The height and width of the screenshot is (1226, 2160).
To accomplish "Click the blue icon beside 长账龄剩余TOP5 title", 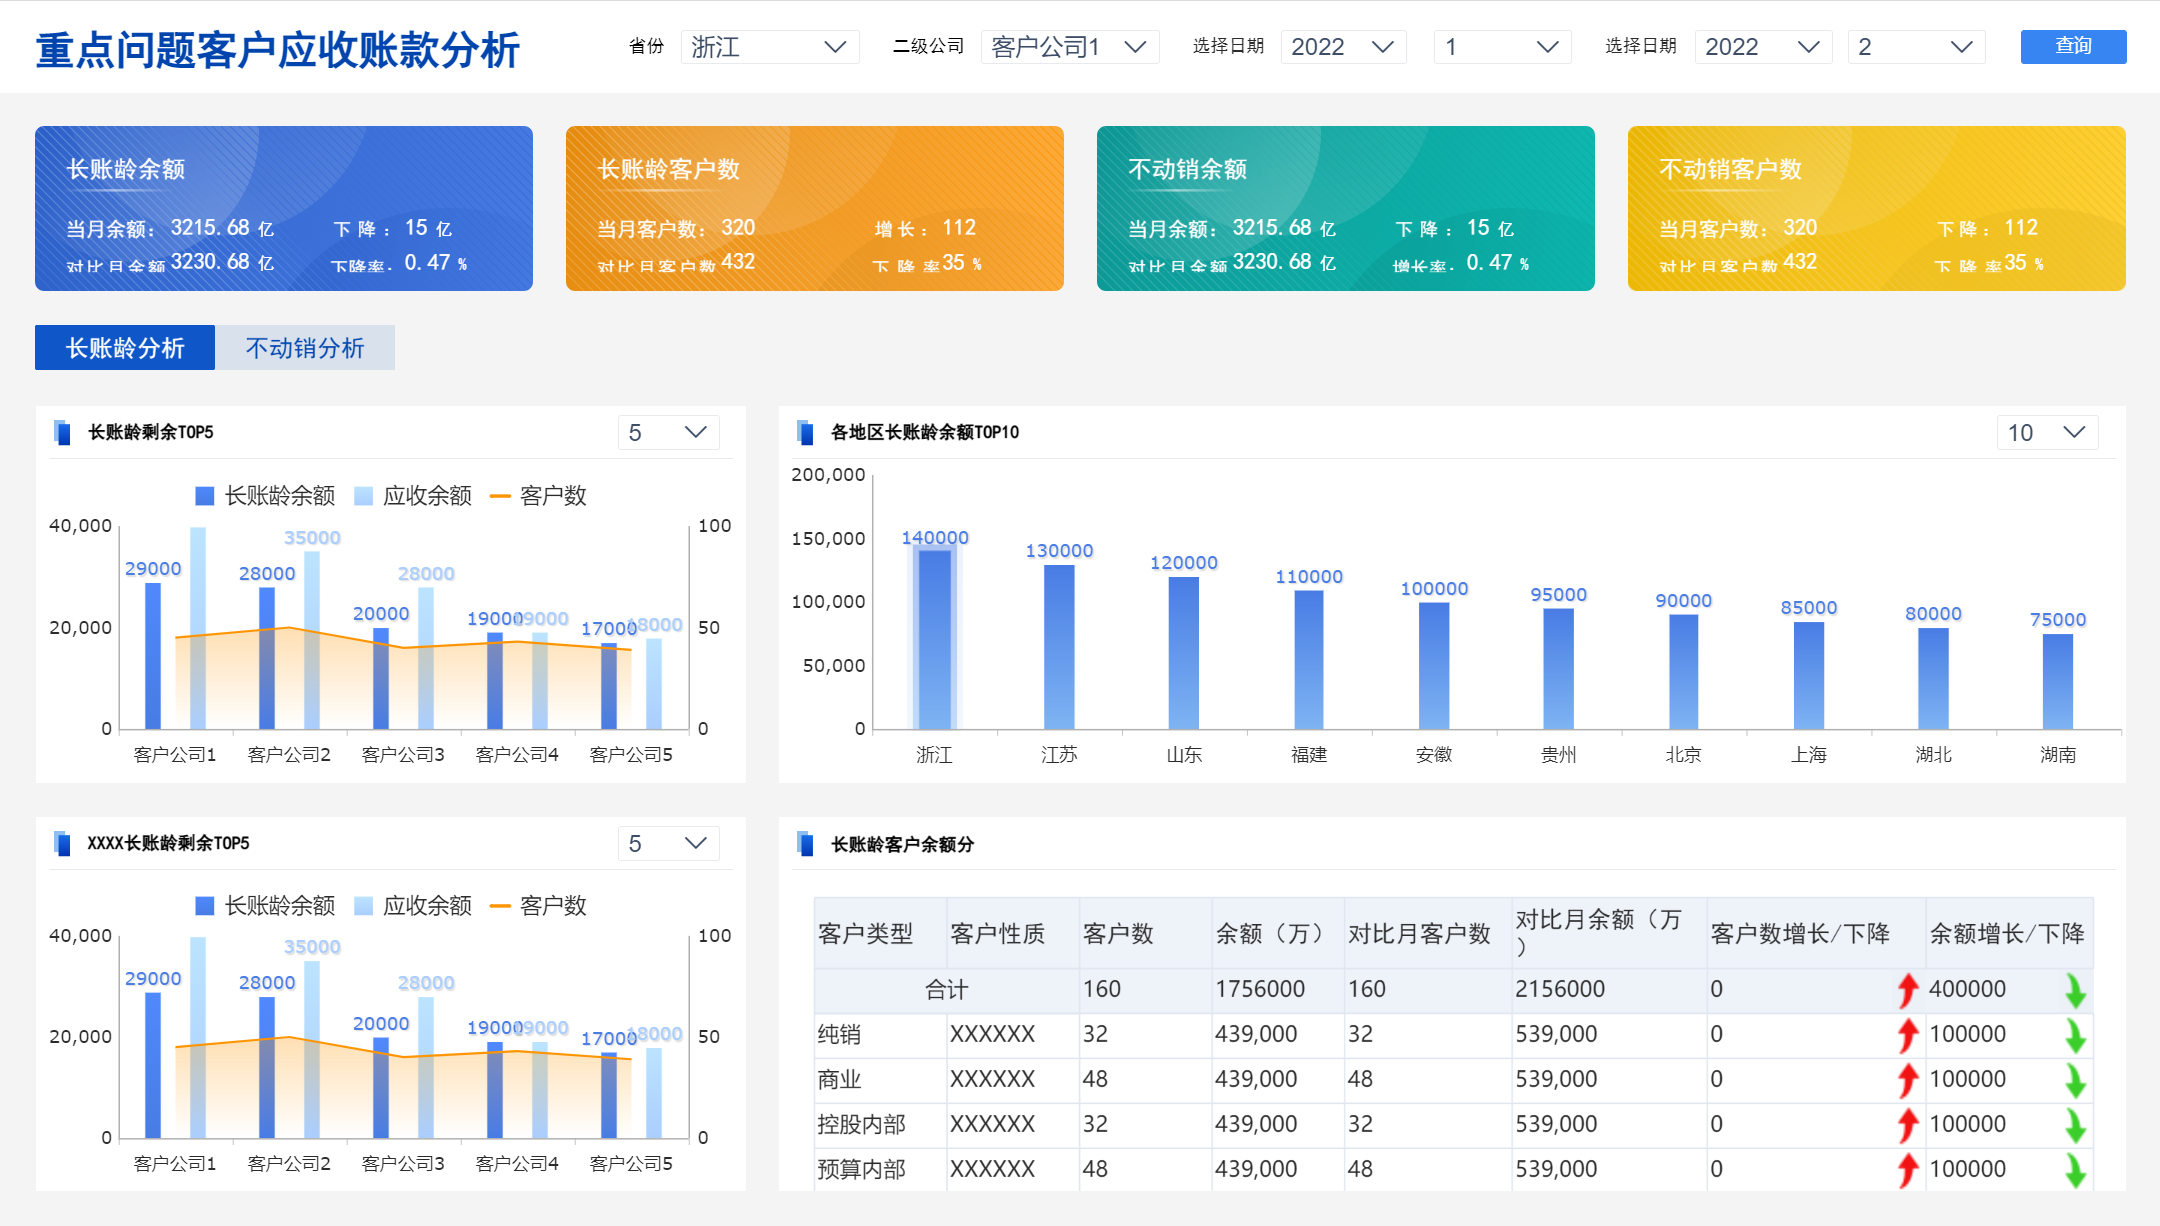I will tap(62, 432).
